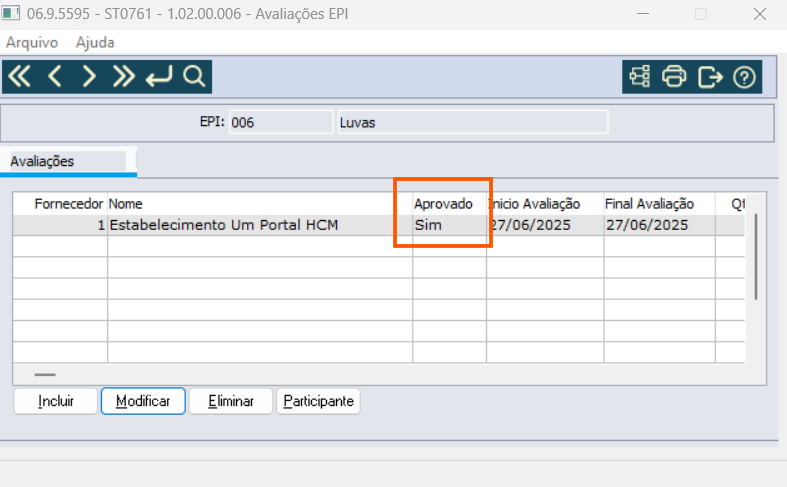Viewport: 787px width, 487px height.
Task: Click the printer icon
Action: [x=674, y=77]
